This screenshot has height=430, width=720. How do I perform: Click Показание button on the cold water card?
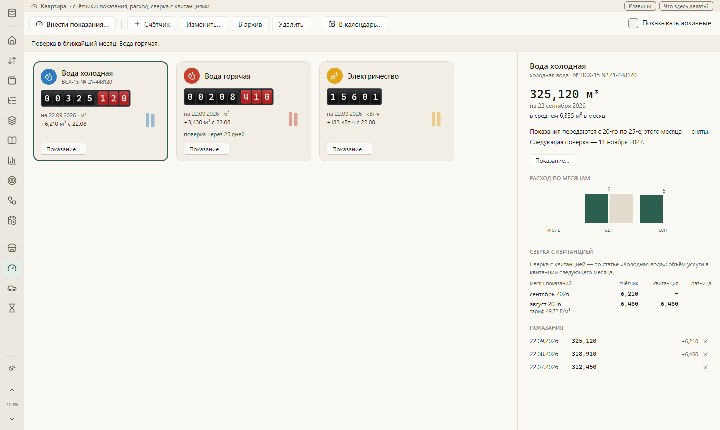(x=63, y=149)
